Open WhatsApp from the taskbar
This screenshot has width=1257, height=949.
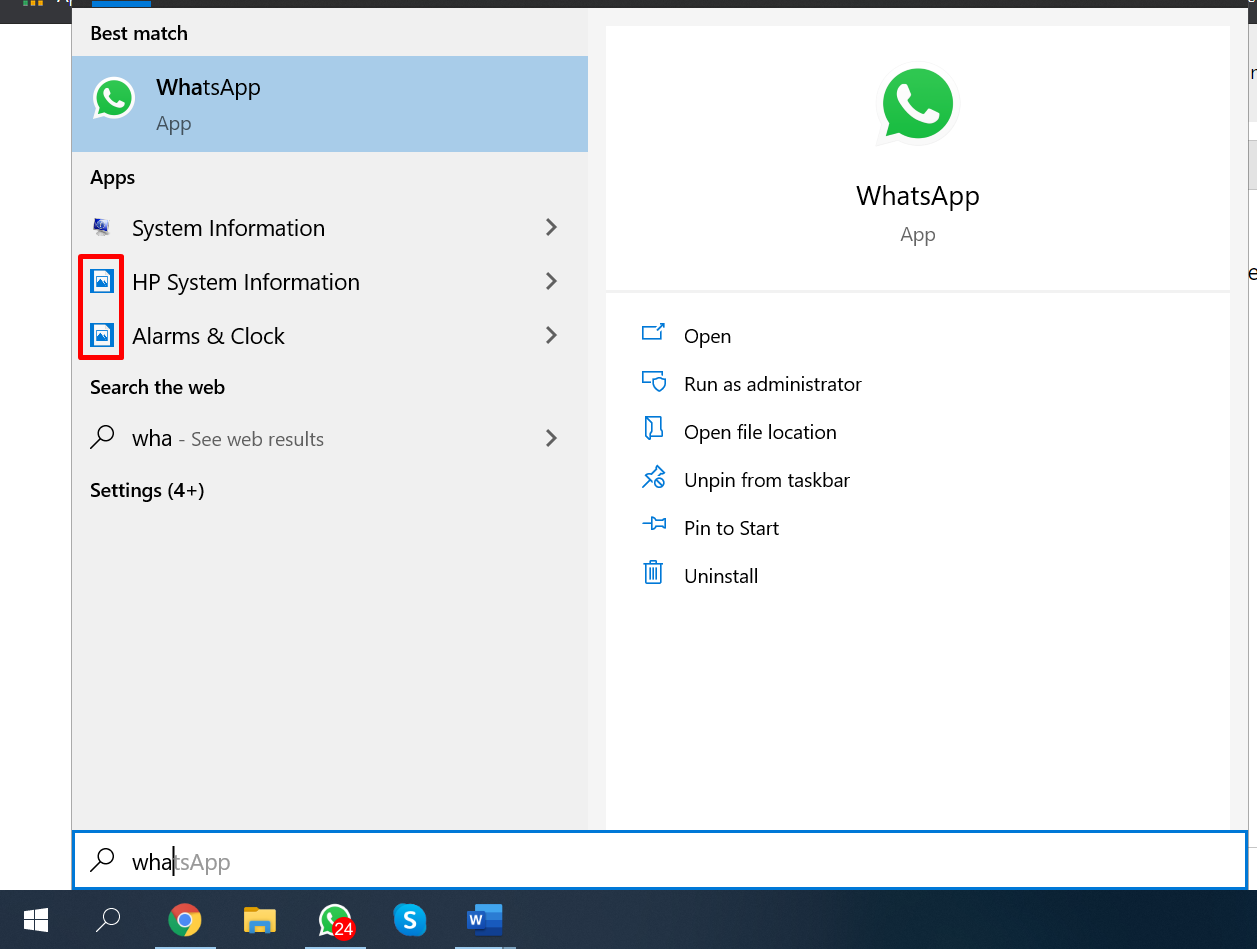[335, 920]
